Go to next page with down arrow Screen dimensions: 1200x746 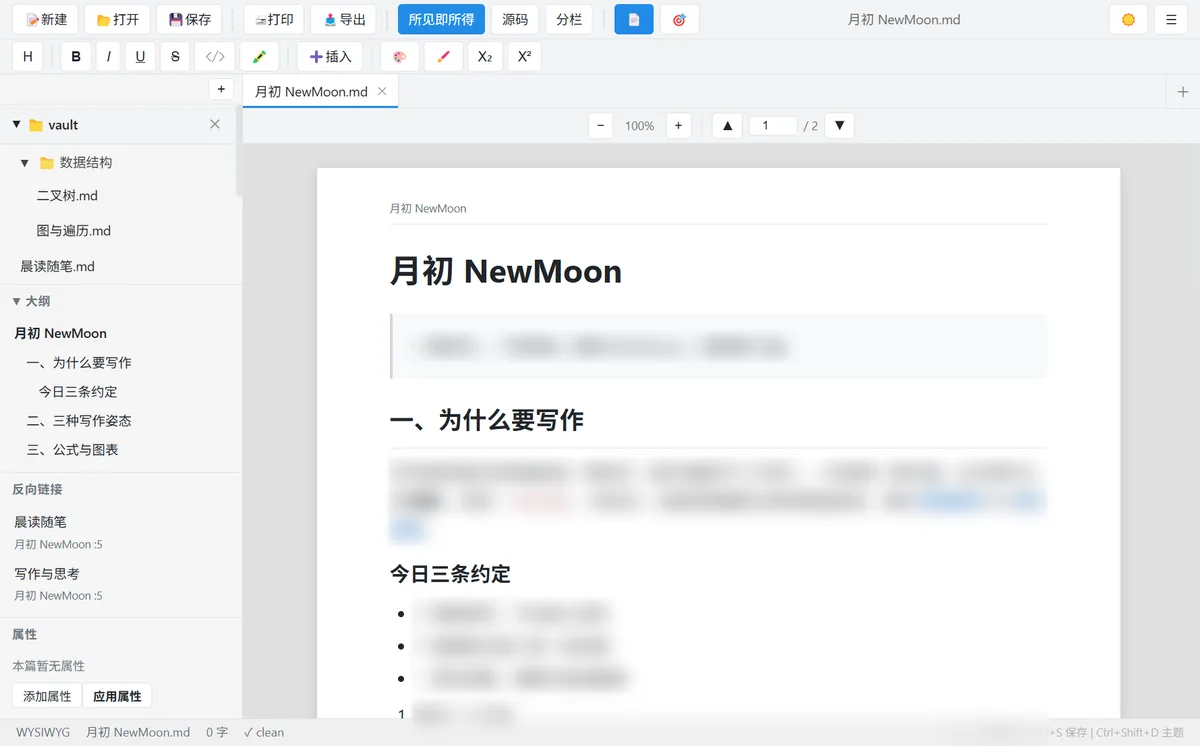[x=839, y=125]
